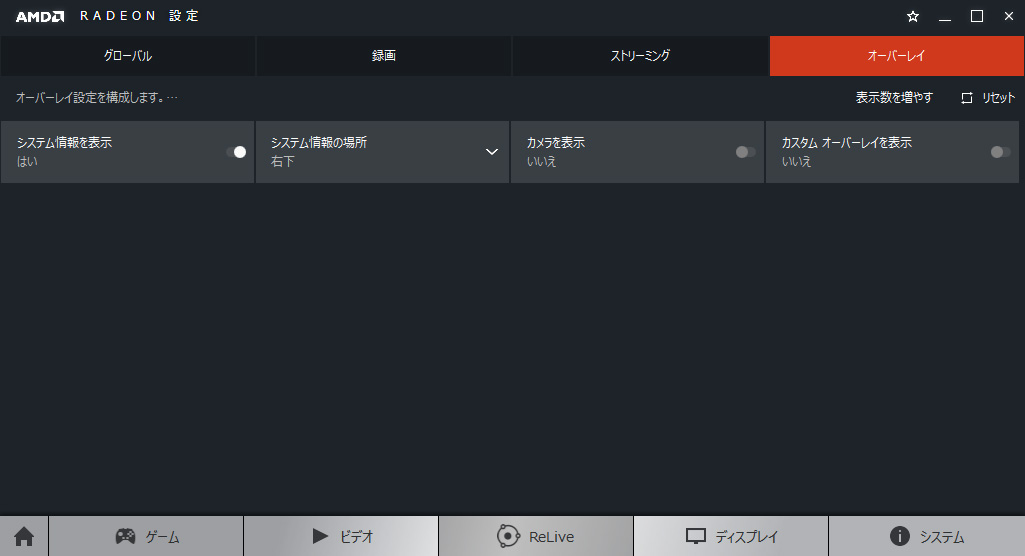Select the オーバーレイ tab

click(896, 56)
